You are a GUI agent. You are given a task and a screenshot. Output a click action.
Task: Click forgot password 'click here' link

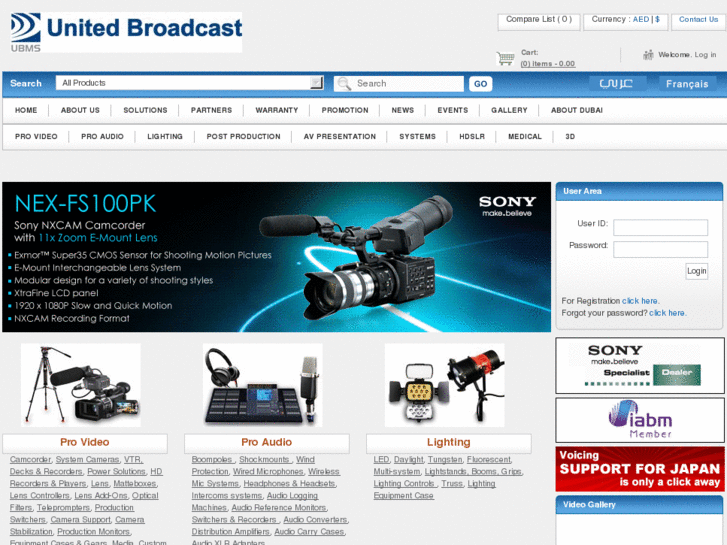point(667,313)
